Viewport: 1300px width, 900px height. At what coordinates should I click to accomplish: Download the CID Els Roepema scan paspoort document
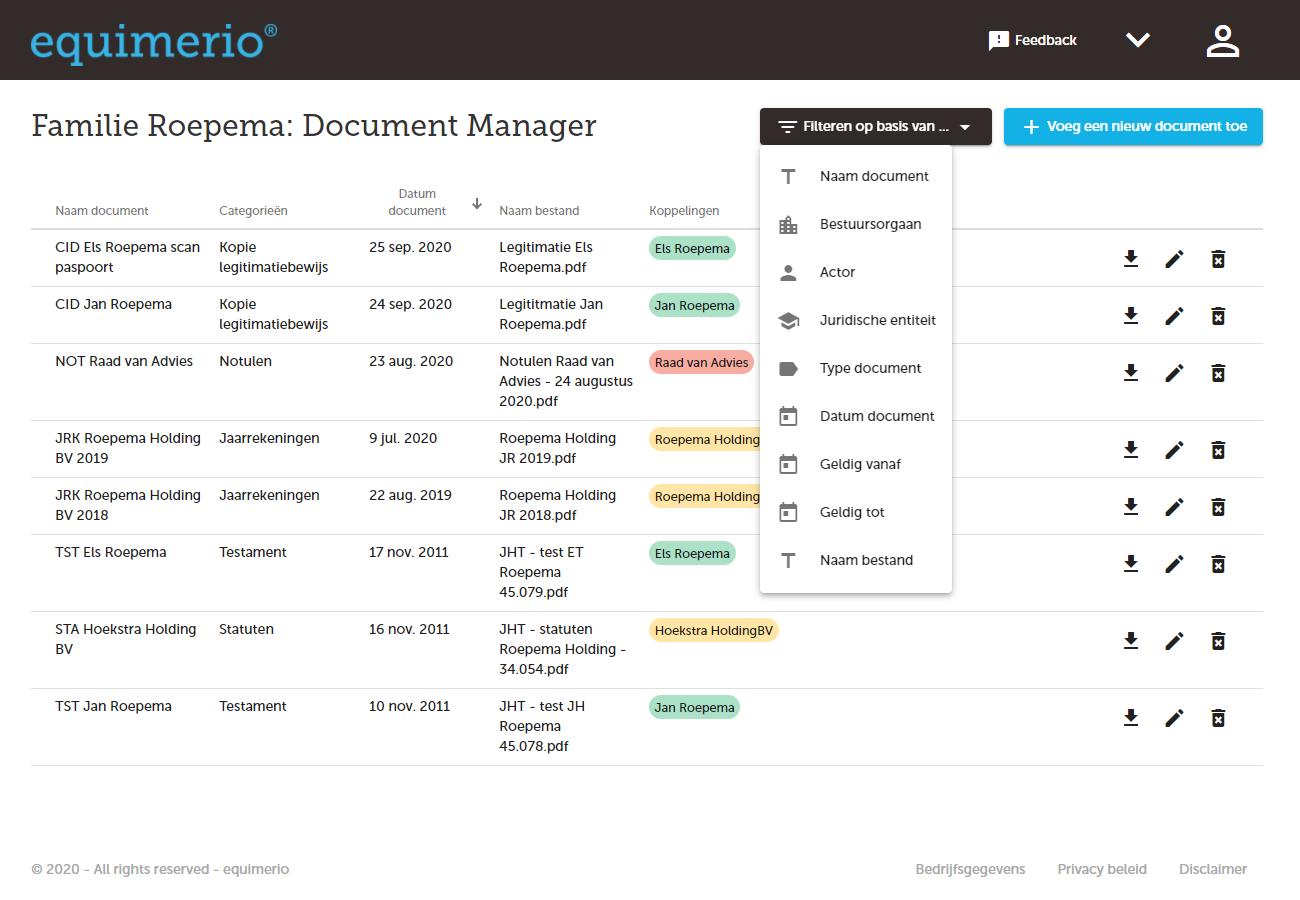click(x=1131, y=259)
